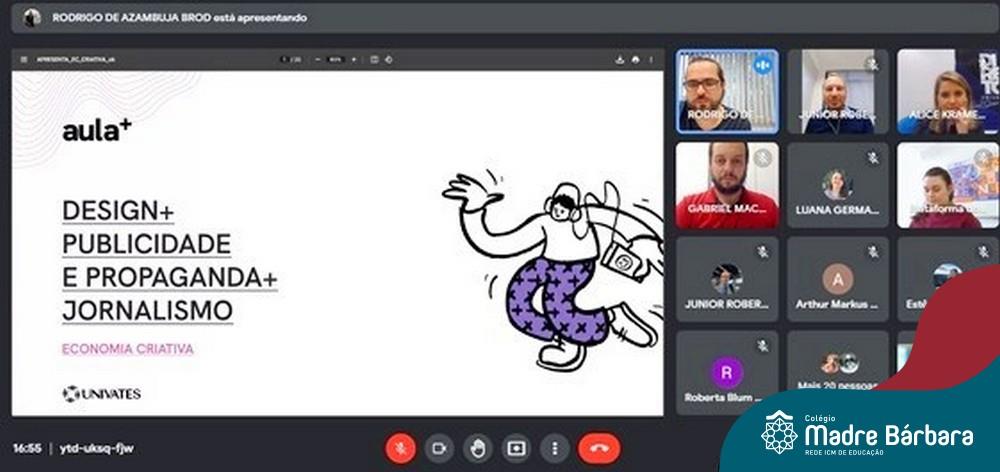Click muted mic icon on Arthur Markus tile
The height and width of the screenshot is (472, 1000).
pos(872,251)
